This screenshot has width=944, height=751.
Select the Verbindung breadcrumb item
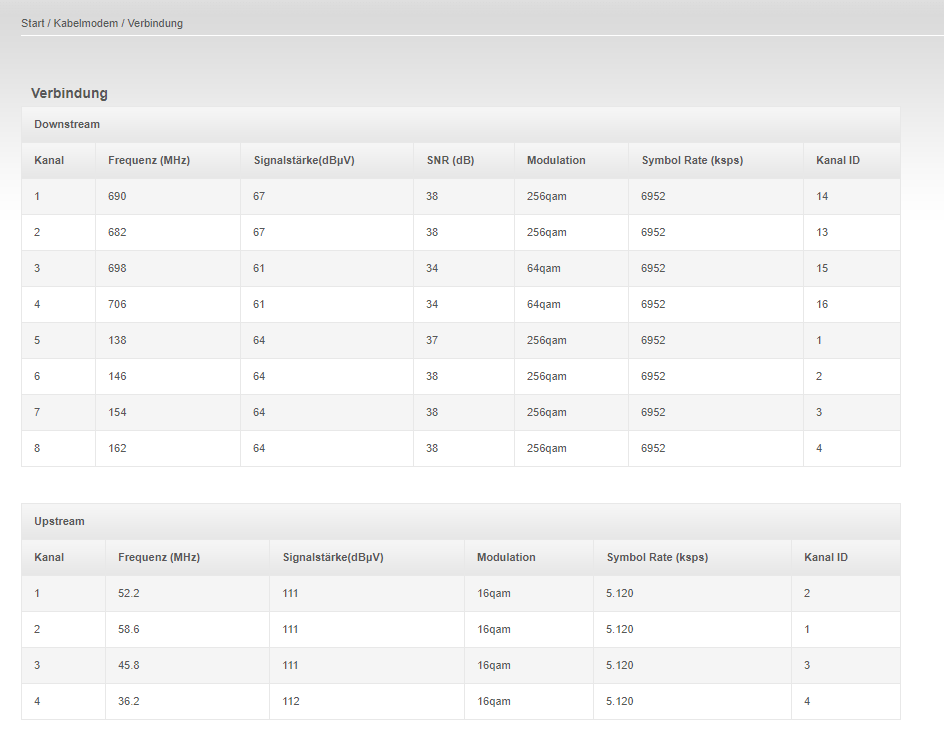pos(155,23)
